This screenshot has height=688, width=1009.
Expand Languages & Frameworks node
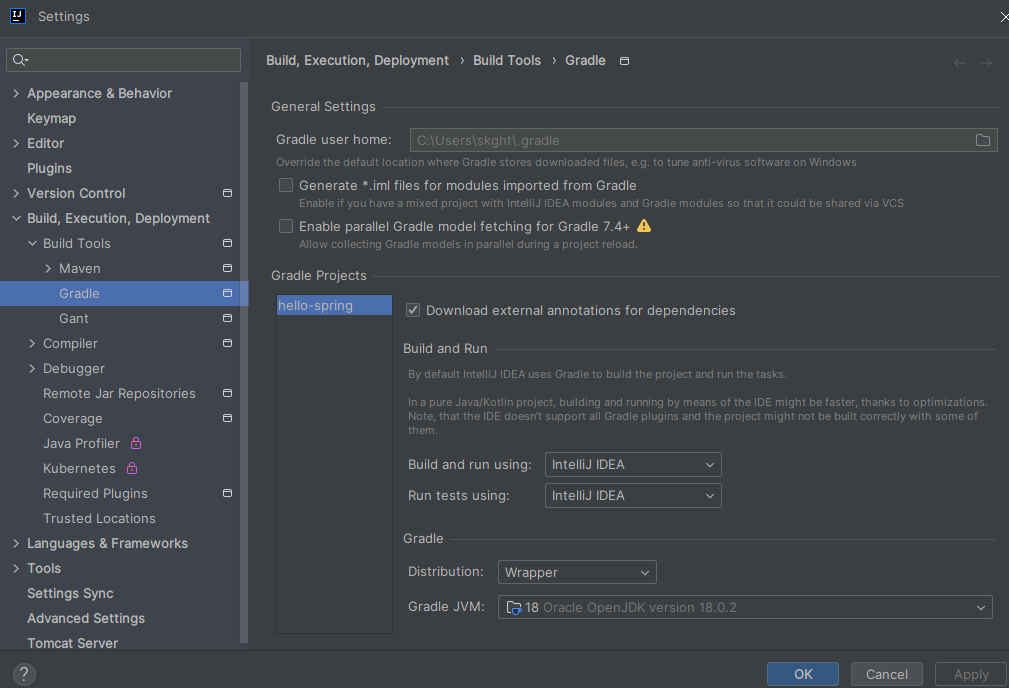click(x=16, y=543)
